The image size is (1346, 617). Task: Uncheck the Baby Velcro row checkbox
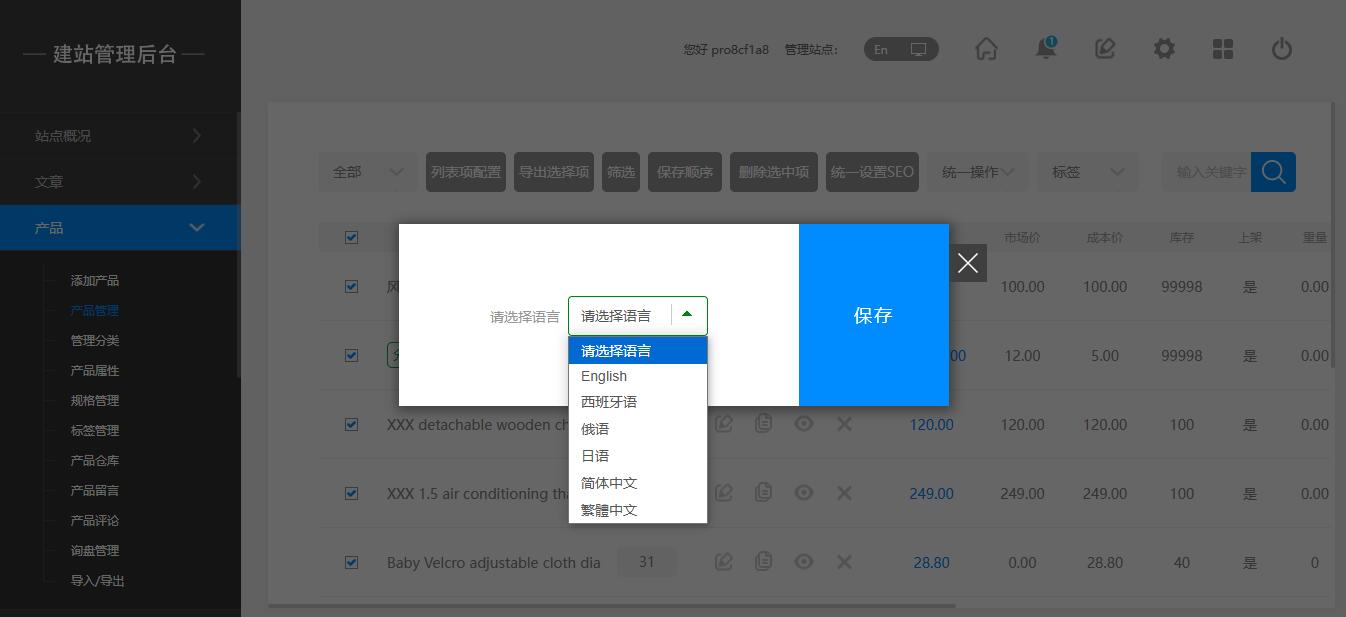[351, 562]
